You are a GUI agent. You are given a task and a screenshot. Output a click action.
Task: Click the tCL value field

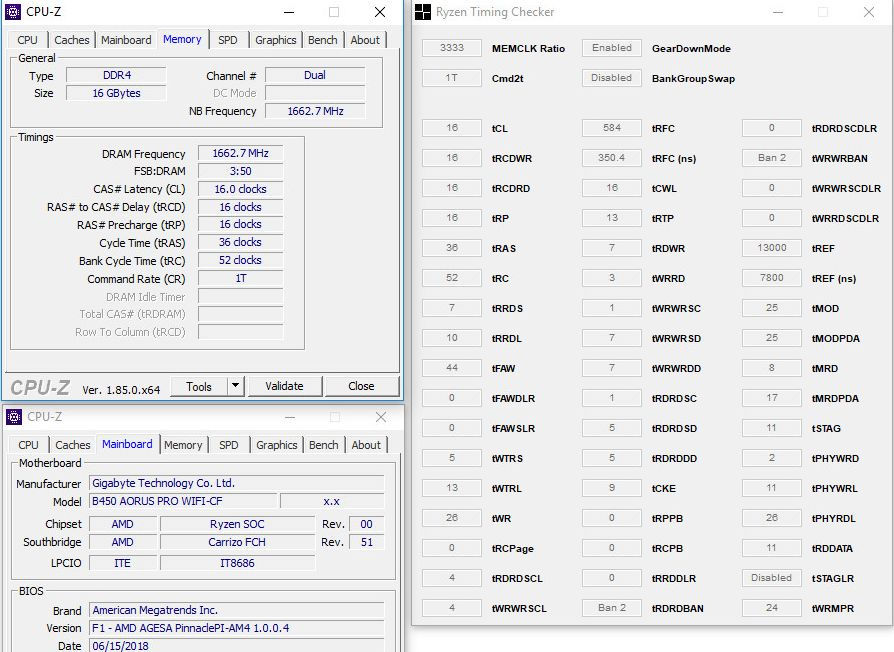pos(451,128)
